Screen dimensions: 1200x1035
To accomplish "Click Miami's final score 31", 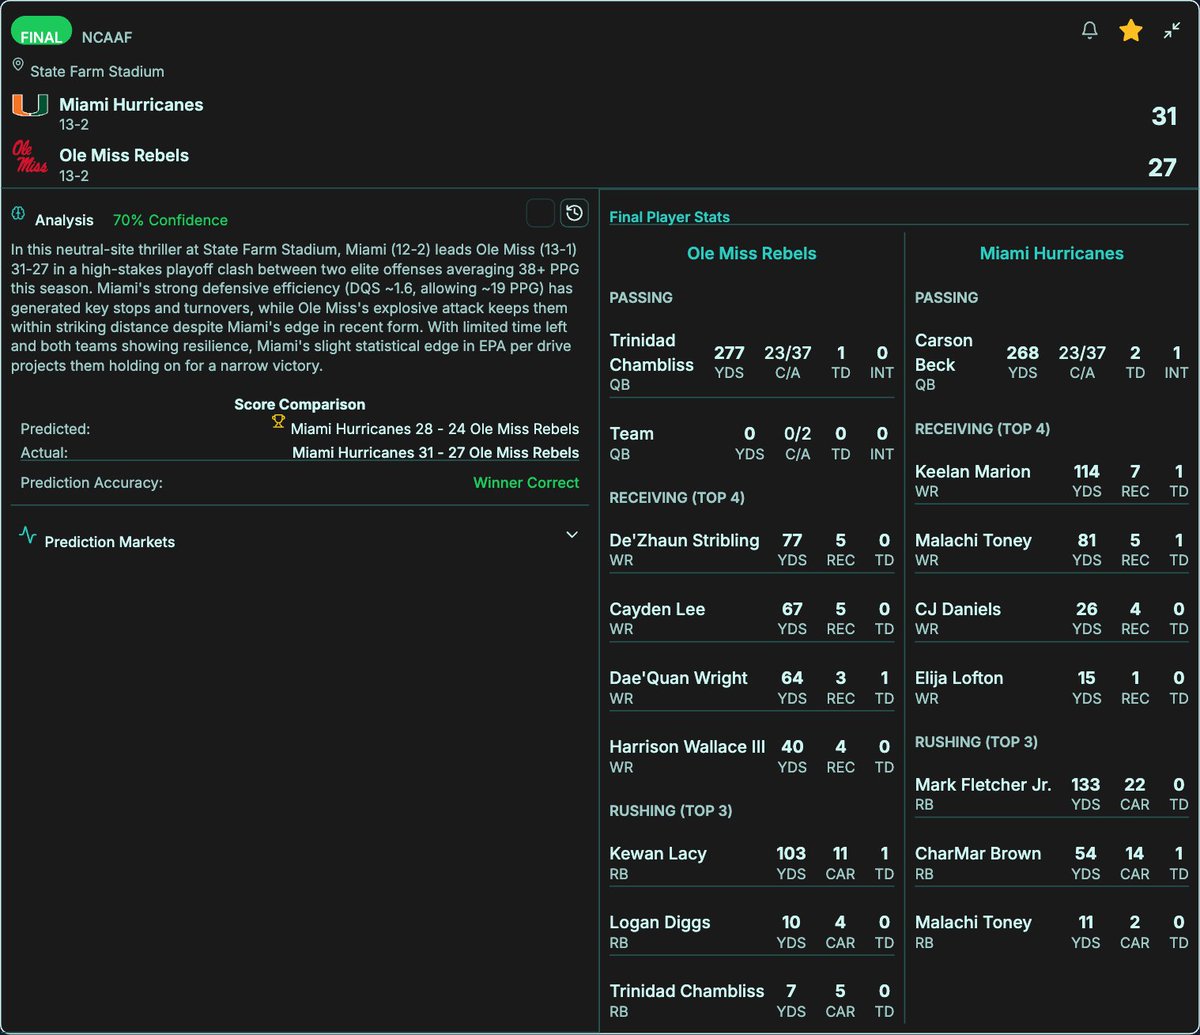I will (x=1164, y=117).
